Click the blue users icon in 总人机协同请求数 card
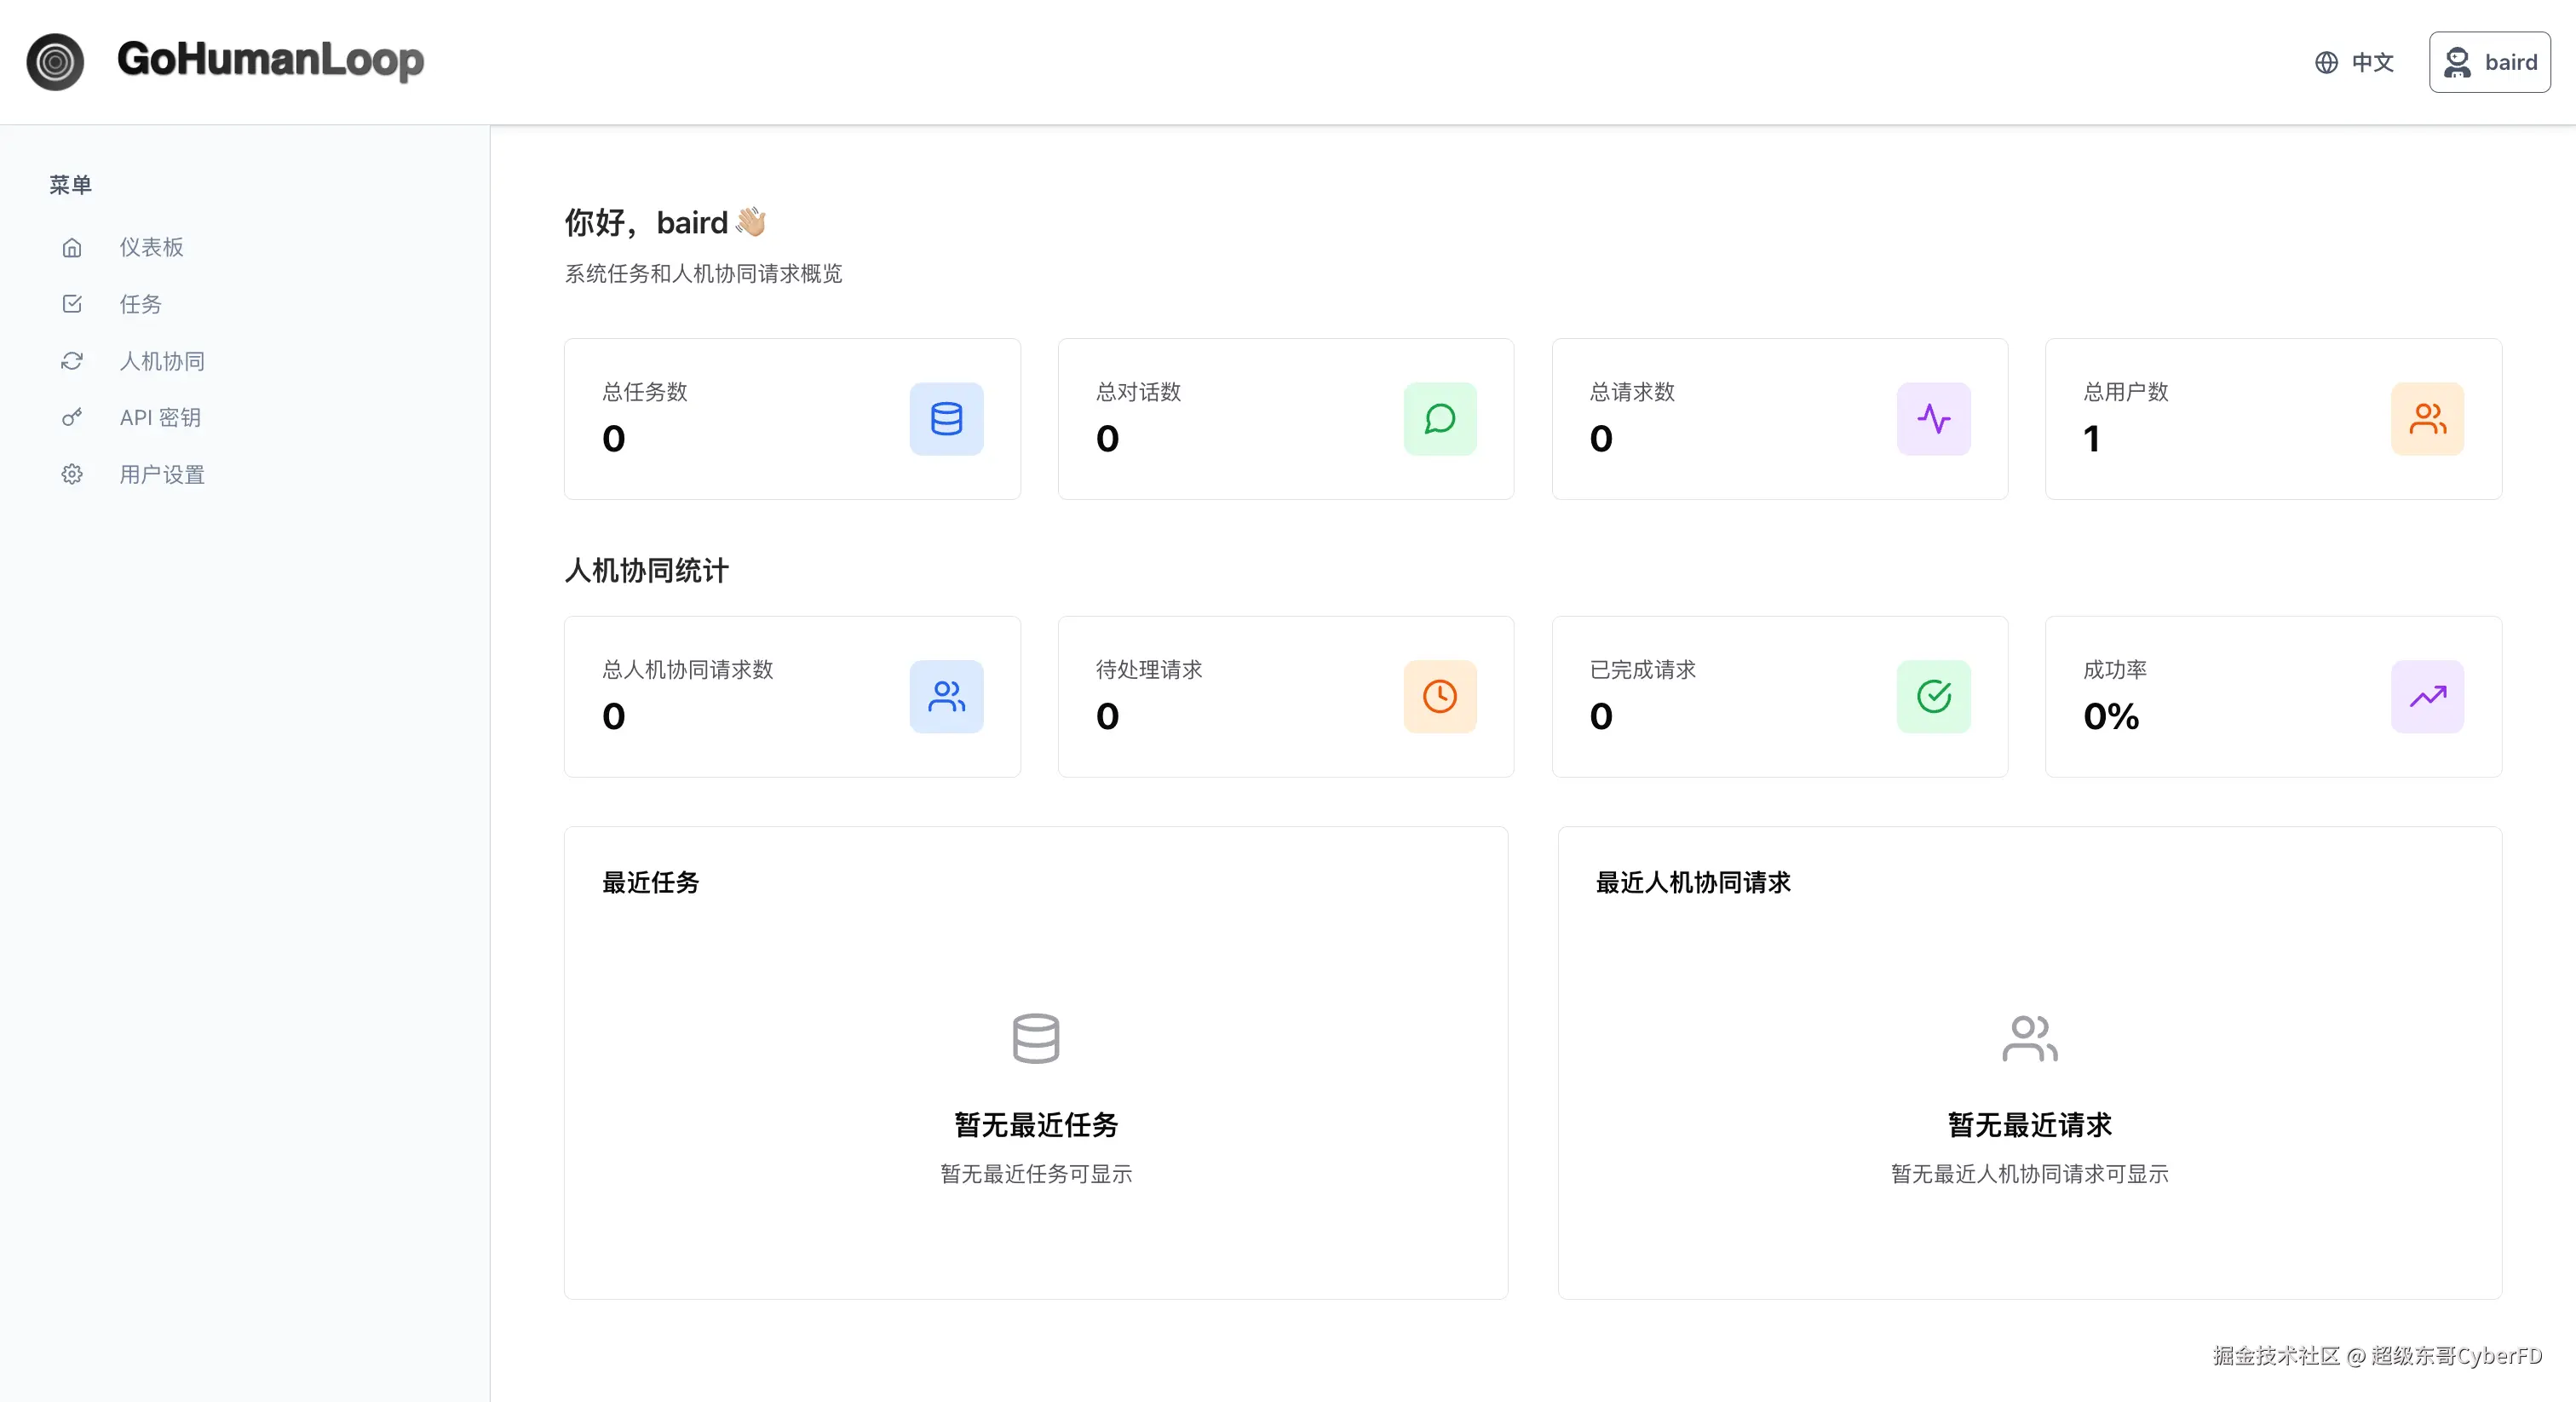The height and width of the screenshot is (1402, 2576). click(x=946, y=697)
